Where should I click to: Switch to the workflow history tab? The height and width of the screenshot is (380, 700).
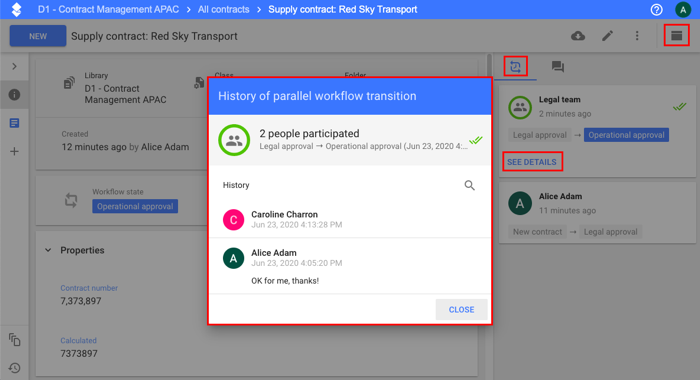pos(516,67)
